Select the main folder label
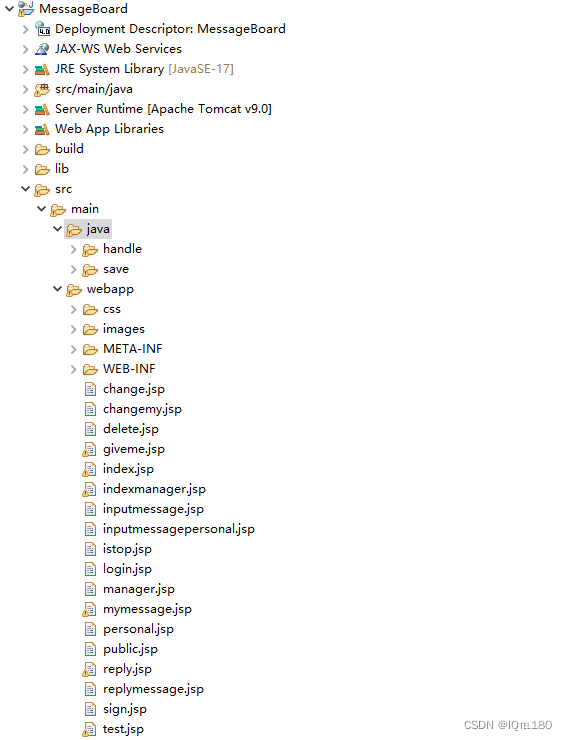The width and height of the screenshot is (567, 740). (x=85, y=209)
